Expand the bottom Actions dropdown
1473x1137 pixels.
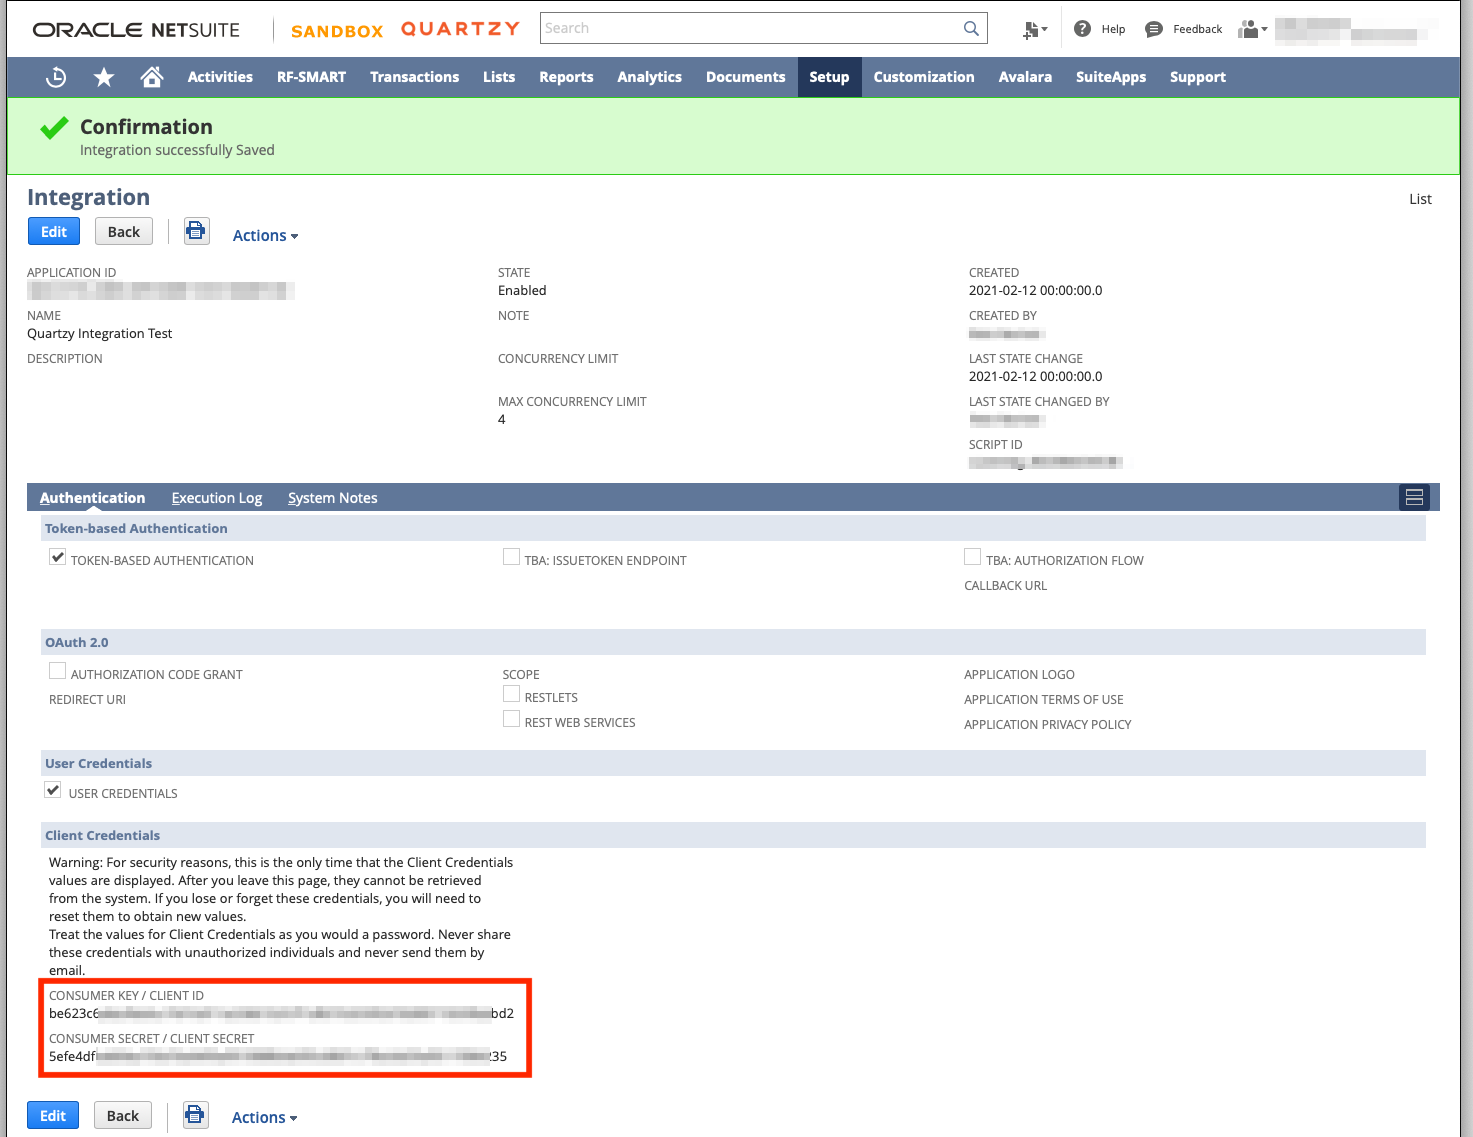(x=264, y=1118)
